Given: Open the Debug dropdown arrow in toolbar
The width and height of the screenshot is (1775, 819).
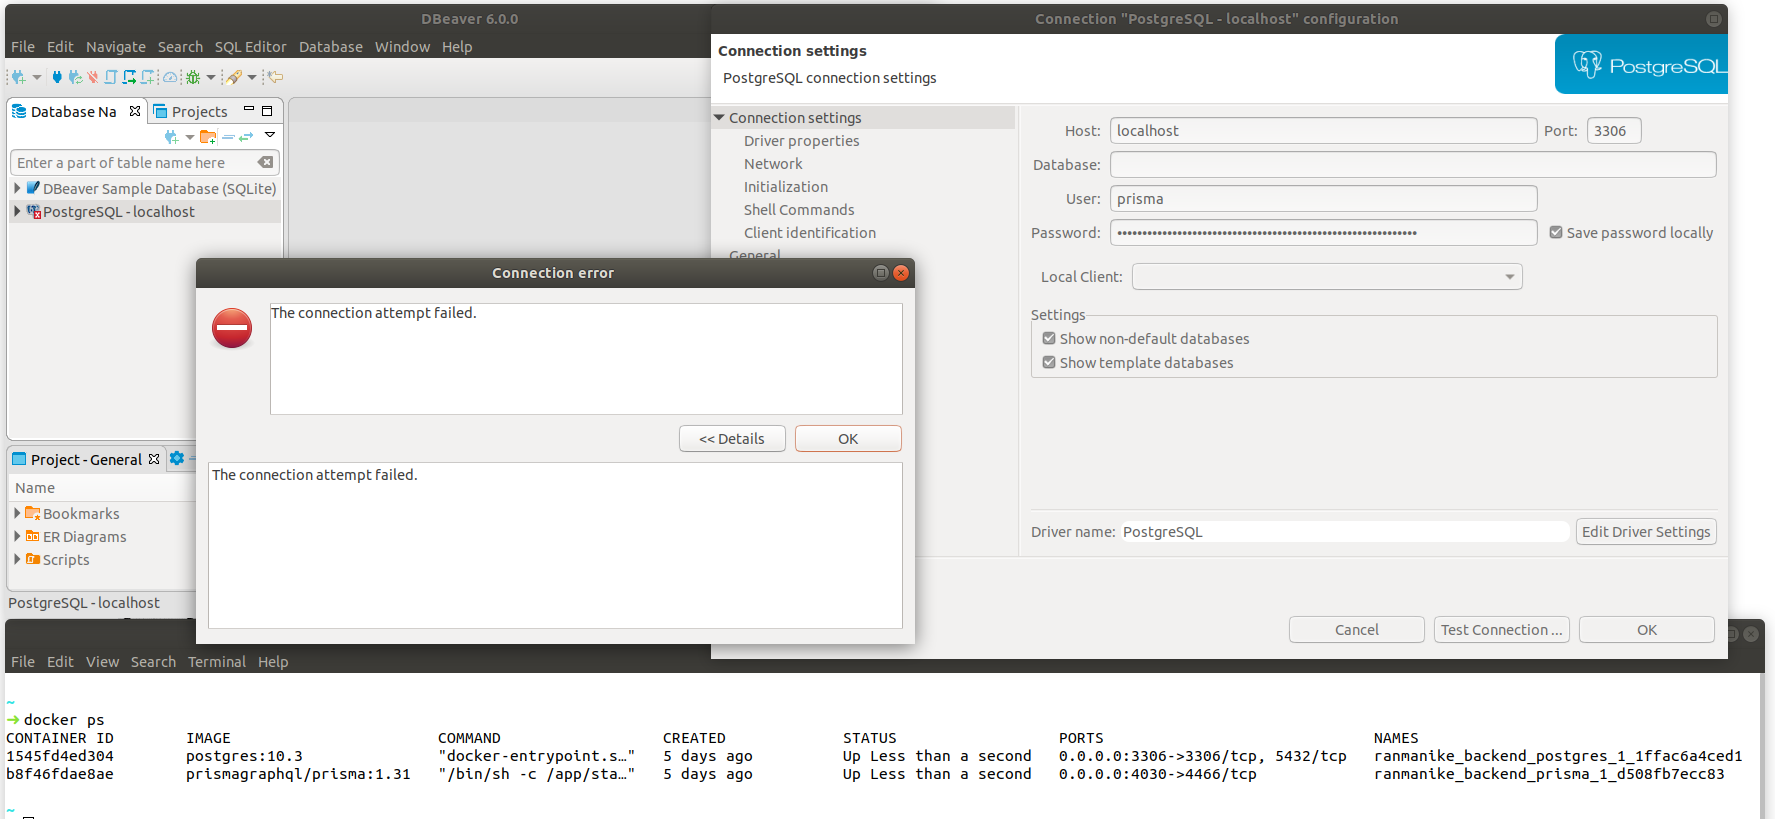Looking at the screenshot, I should [211, 77].
